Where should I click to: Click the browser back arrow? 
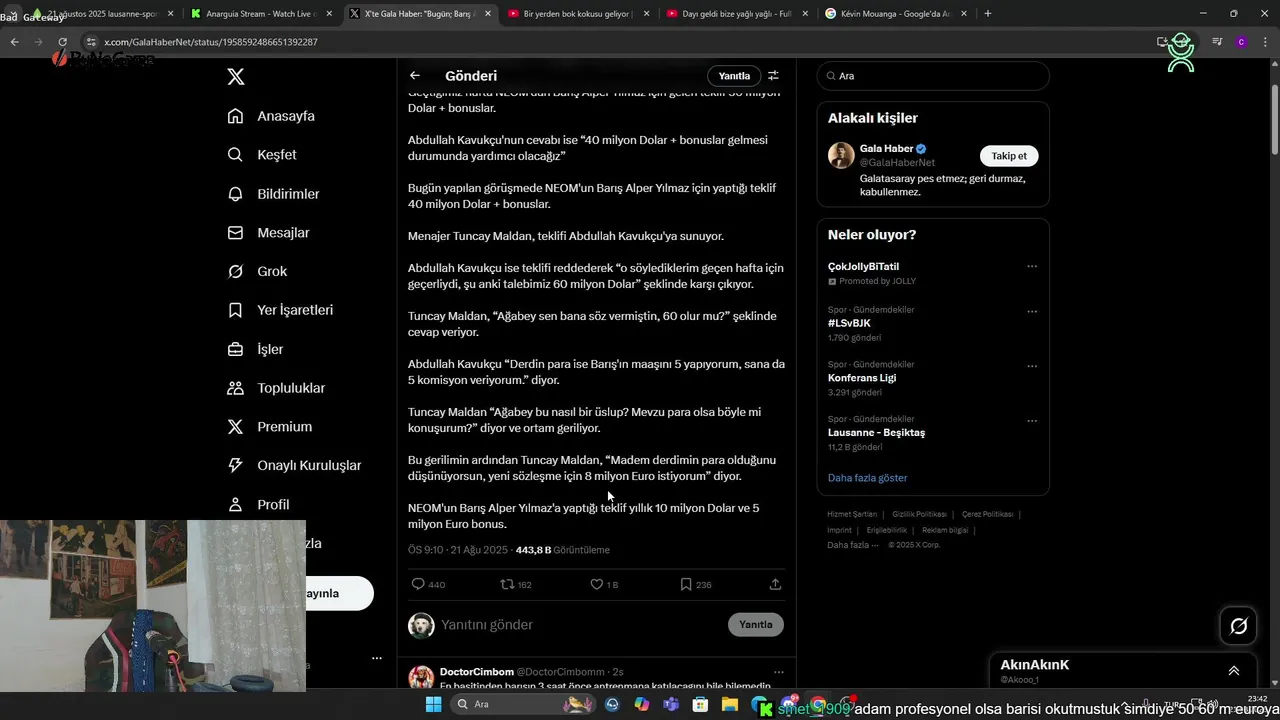coord(14,42)
